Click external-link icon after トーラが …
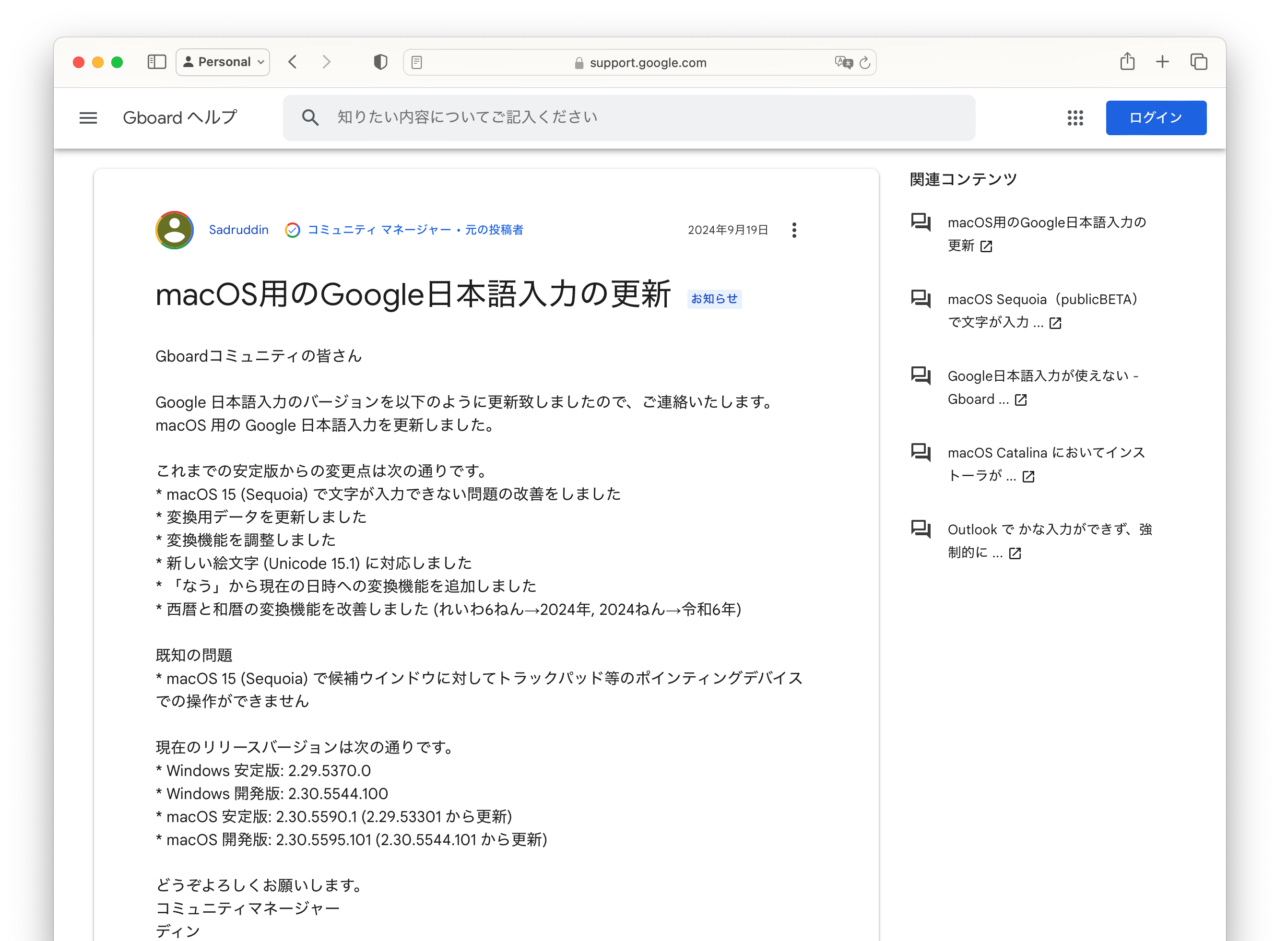Screen dimensions: 1280x941 pos(1028,477)
